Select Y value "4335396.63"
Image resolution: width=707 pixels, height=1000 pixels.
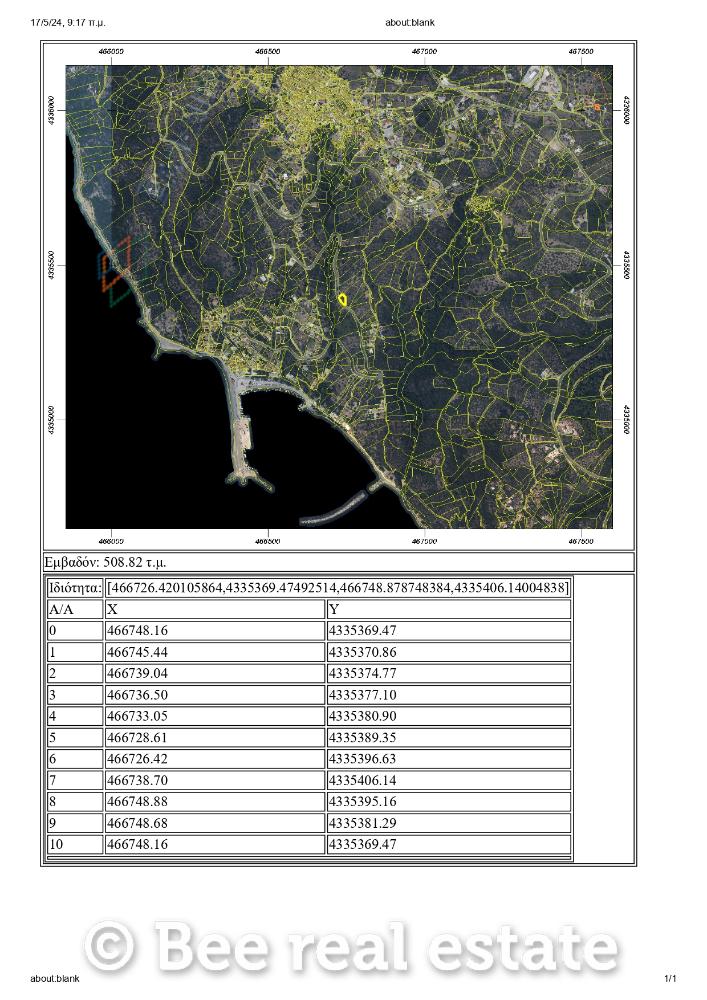(362, 759)
